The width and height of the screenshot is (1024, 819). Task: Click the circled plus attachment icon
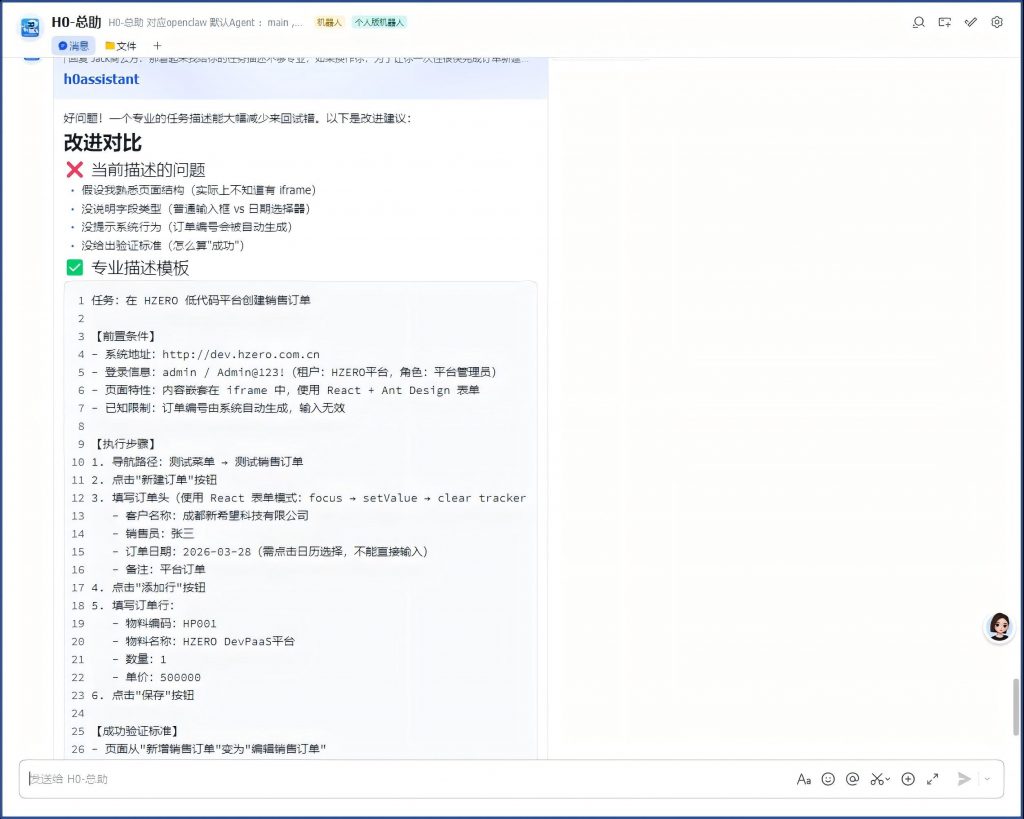(908, 779)
